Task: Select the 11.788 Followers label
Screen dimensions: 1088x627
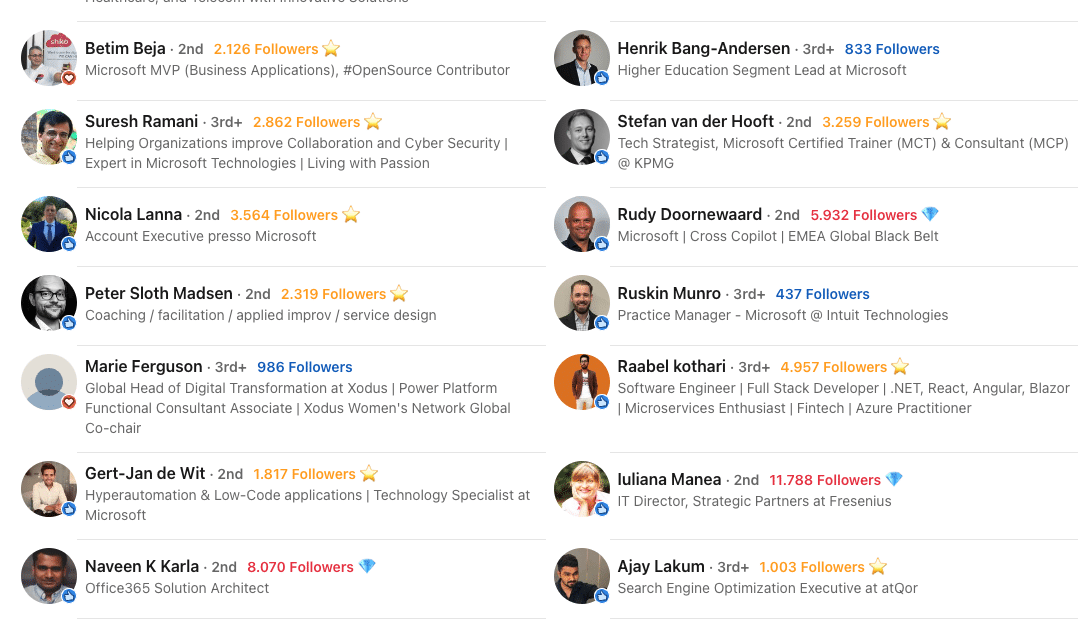Action: click(824, 480)
